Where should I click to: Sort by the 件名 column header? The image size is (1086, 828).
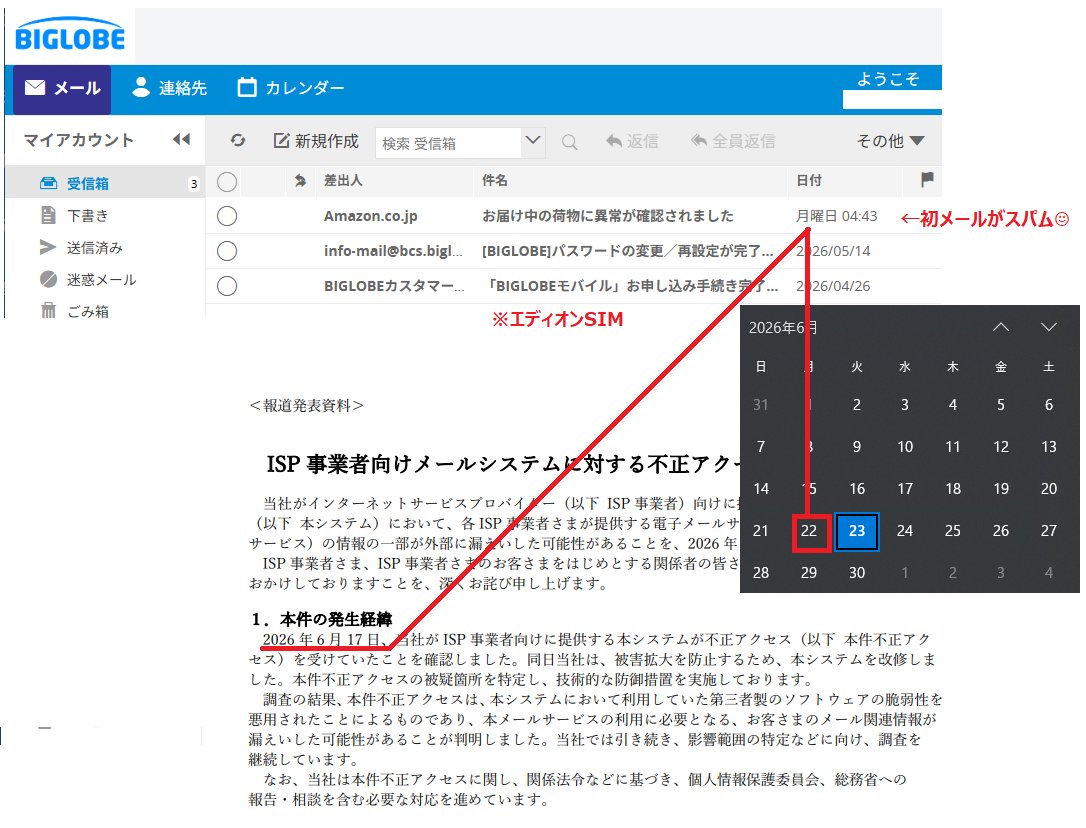point(495,181)
